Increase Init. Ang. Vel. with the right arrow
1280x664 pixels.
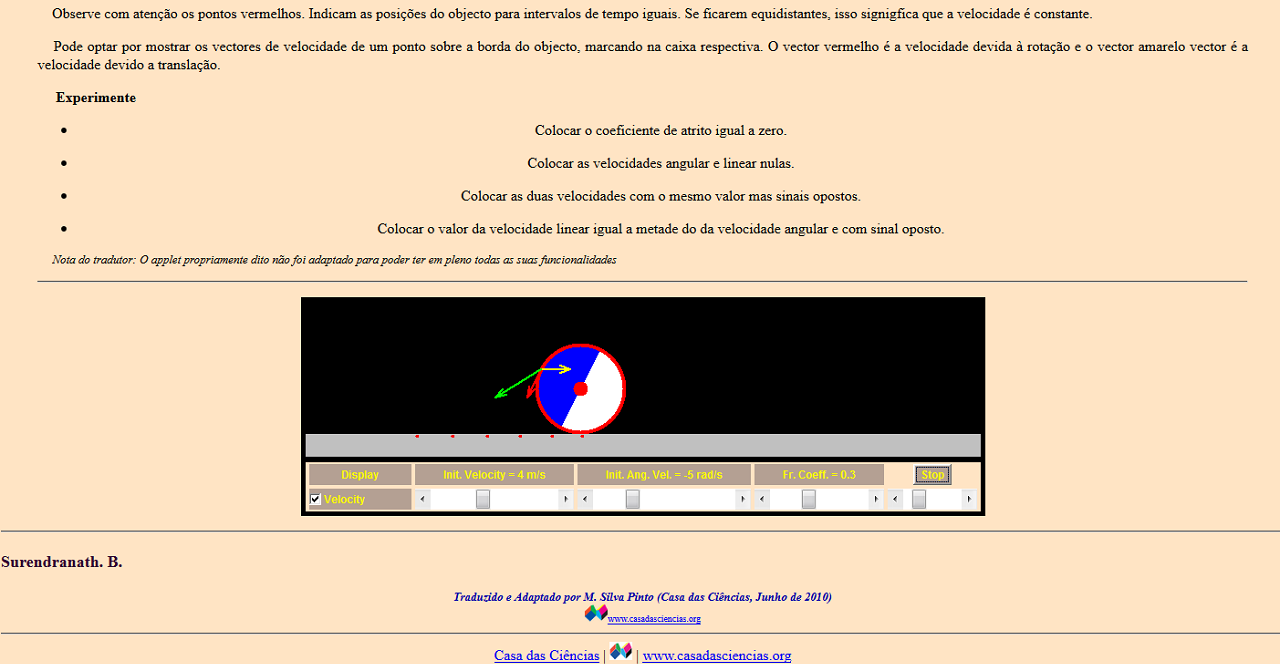[x=742, y=499]
